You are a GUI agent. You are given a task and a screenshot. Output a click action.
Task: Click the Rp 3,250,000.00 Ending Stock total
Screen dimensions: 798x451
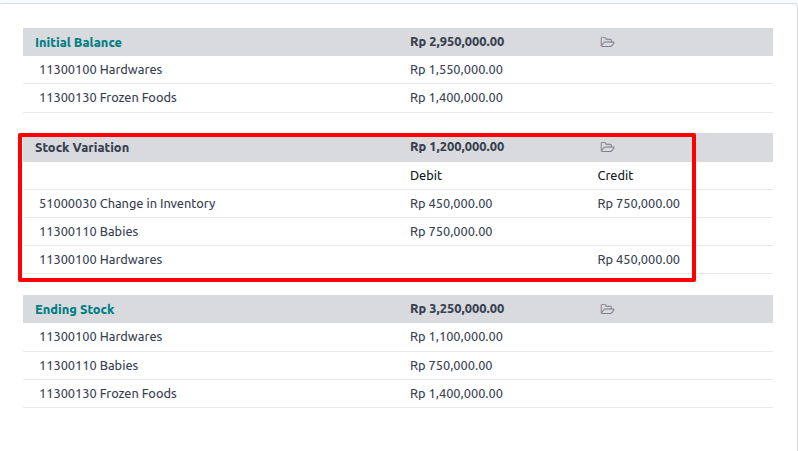(x=457, y=309)
